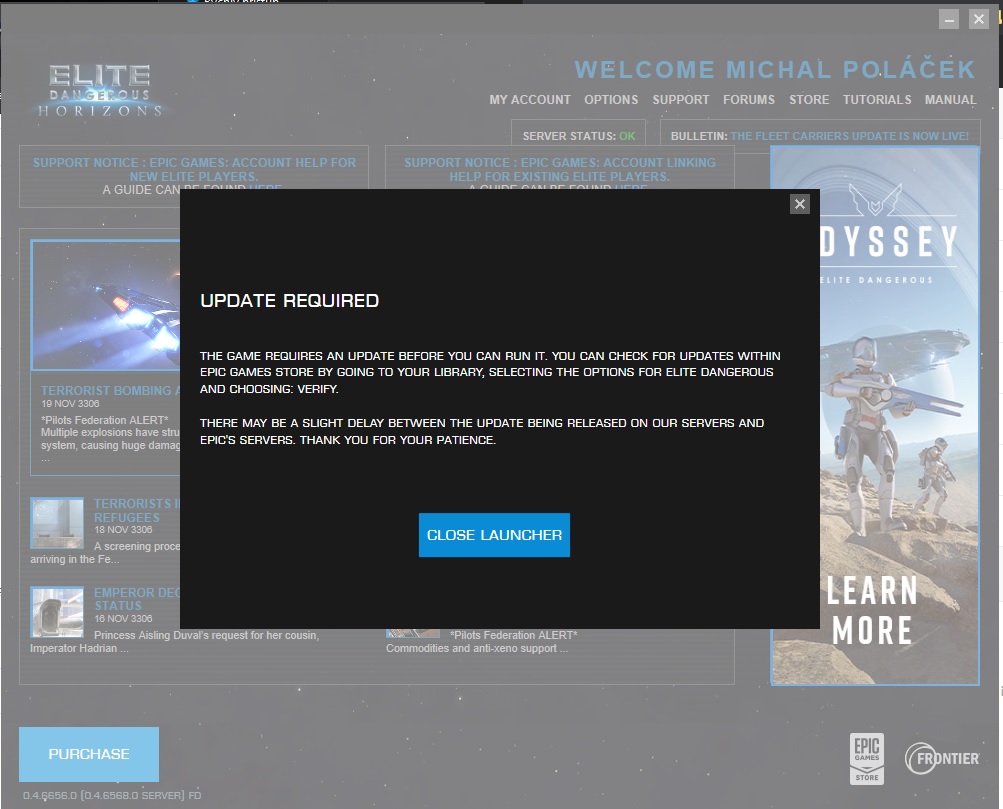The width and height of the screenshot is (1003, 809).
Task: Open the Fleet Carriers update bulletin link
Action: (849, 136)
